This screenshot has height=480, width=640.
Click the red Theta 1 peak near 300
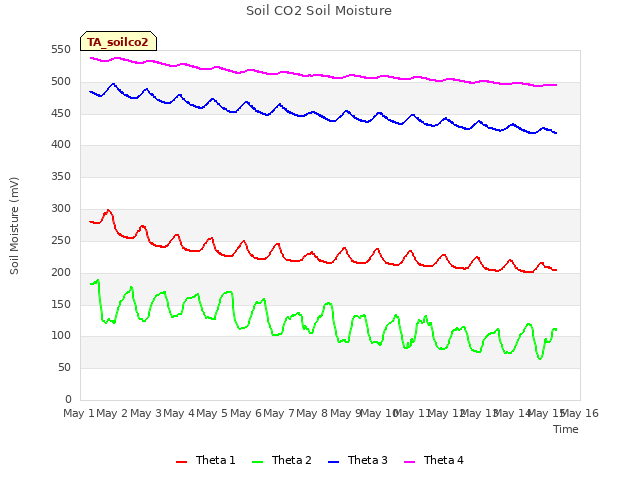108,210
